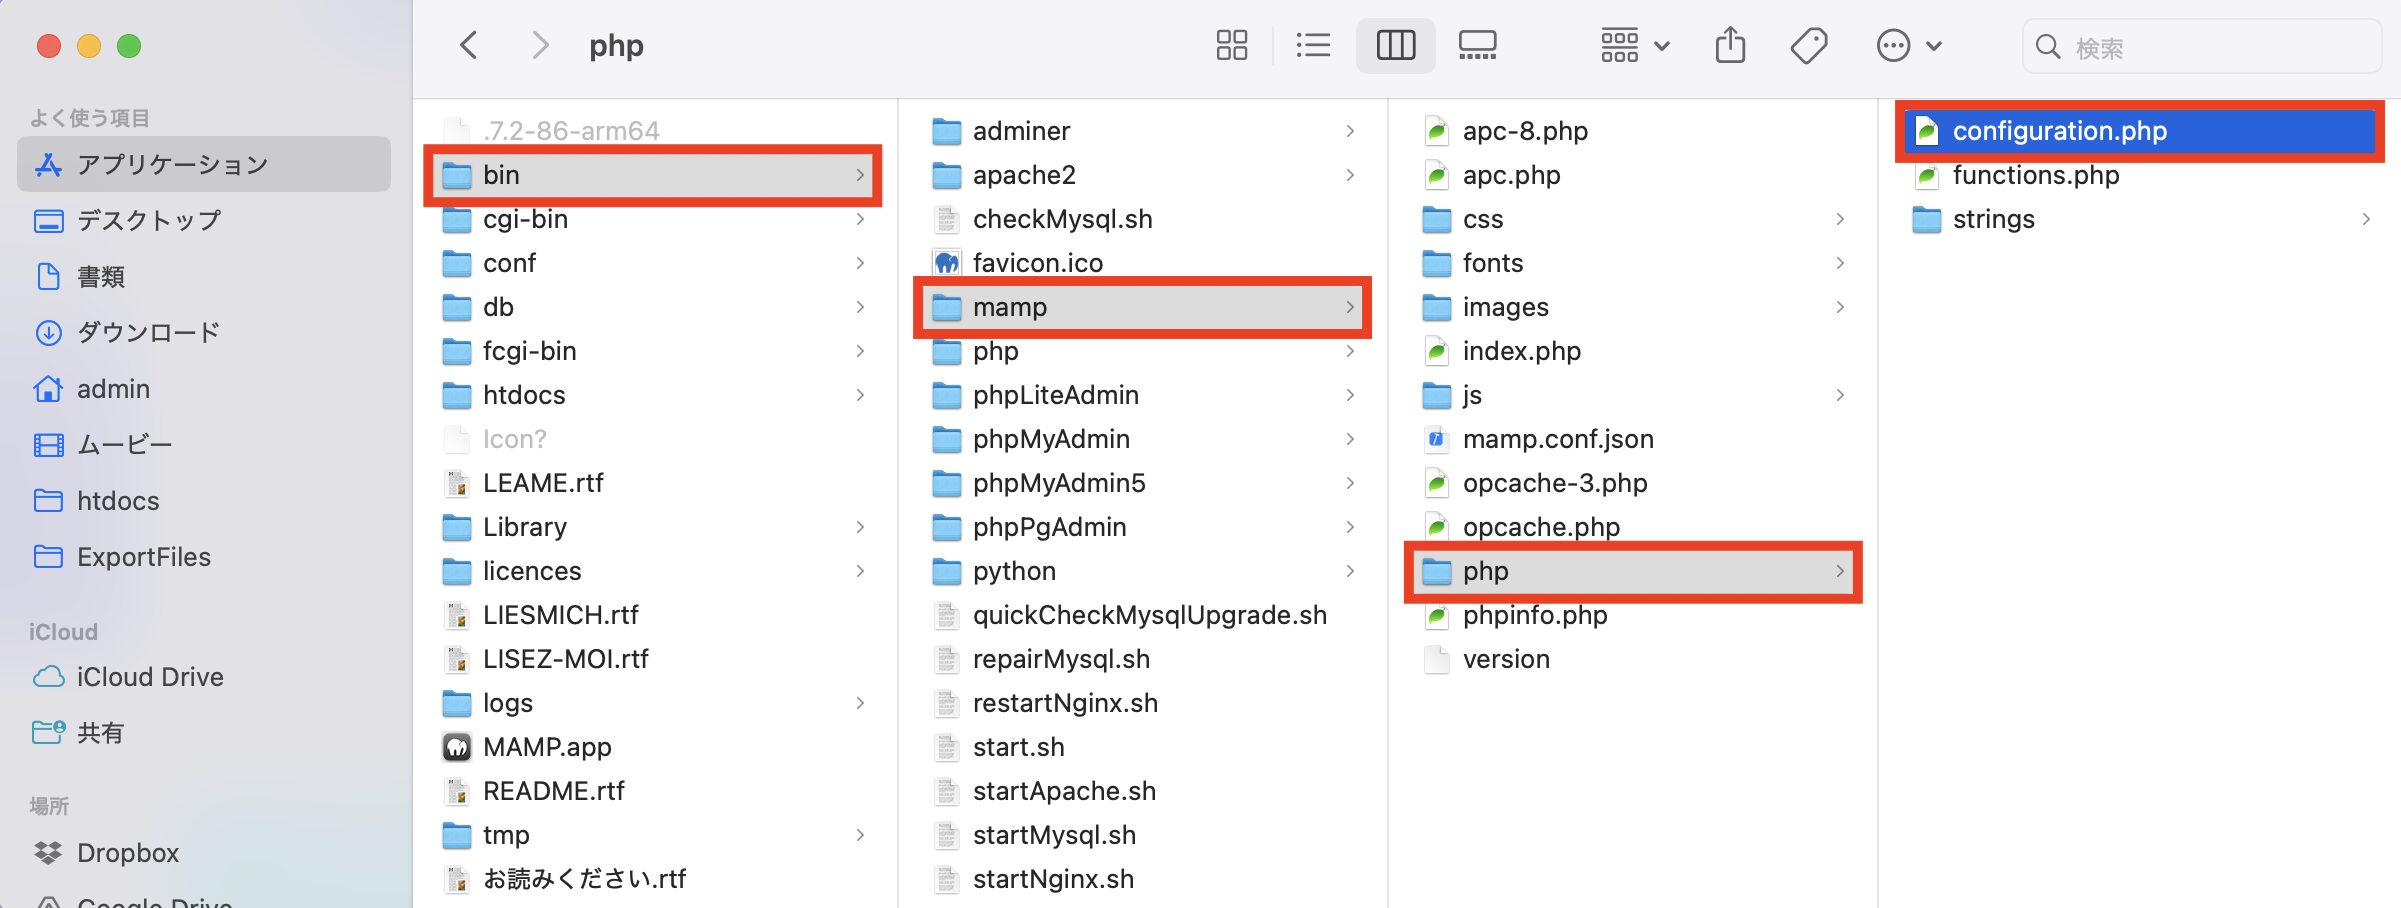Open htdocs in the sidebar
Viewport: 2401px width, 908px height.
204,500
